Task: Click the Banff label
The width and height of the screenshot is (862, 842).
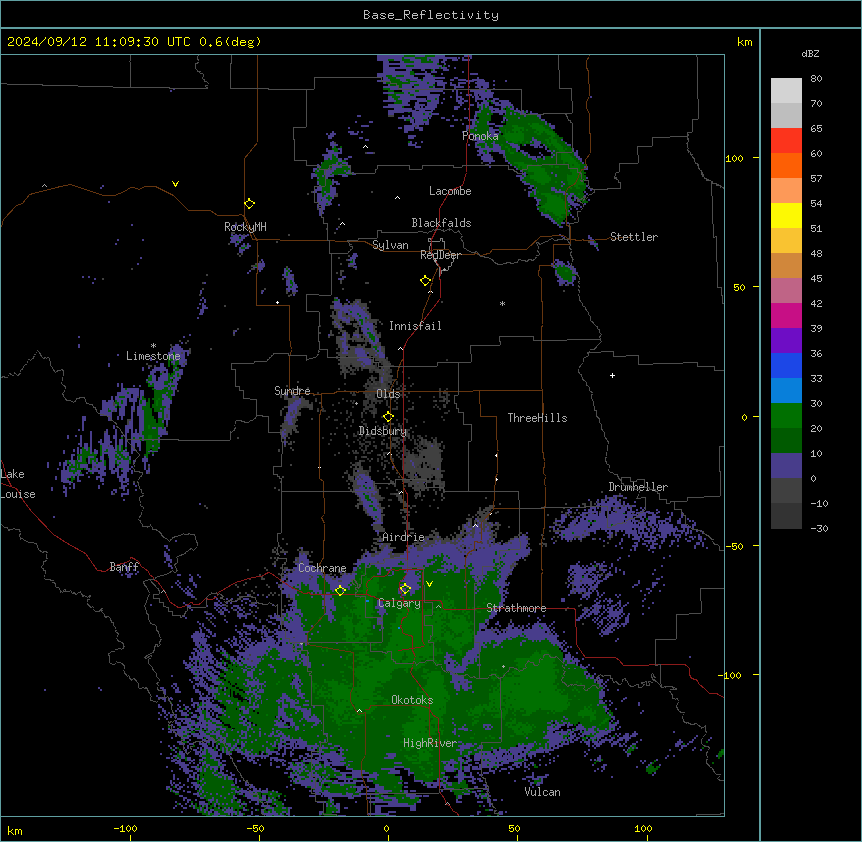Action: pos(124,567)
